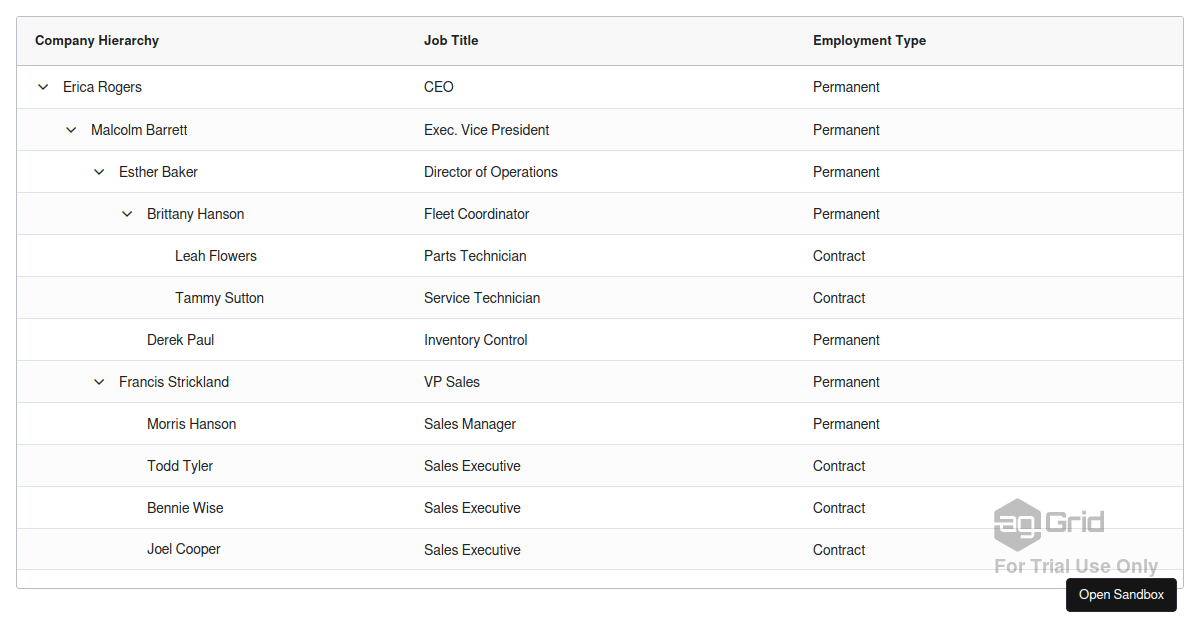Click on Joel Cooper's name
Viewport: 1200px width, 630px height.
[x=184, y=549]
